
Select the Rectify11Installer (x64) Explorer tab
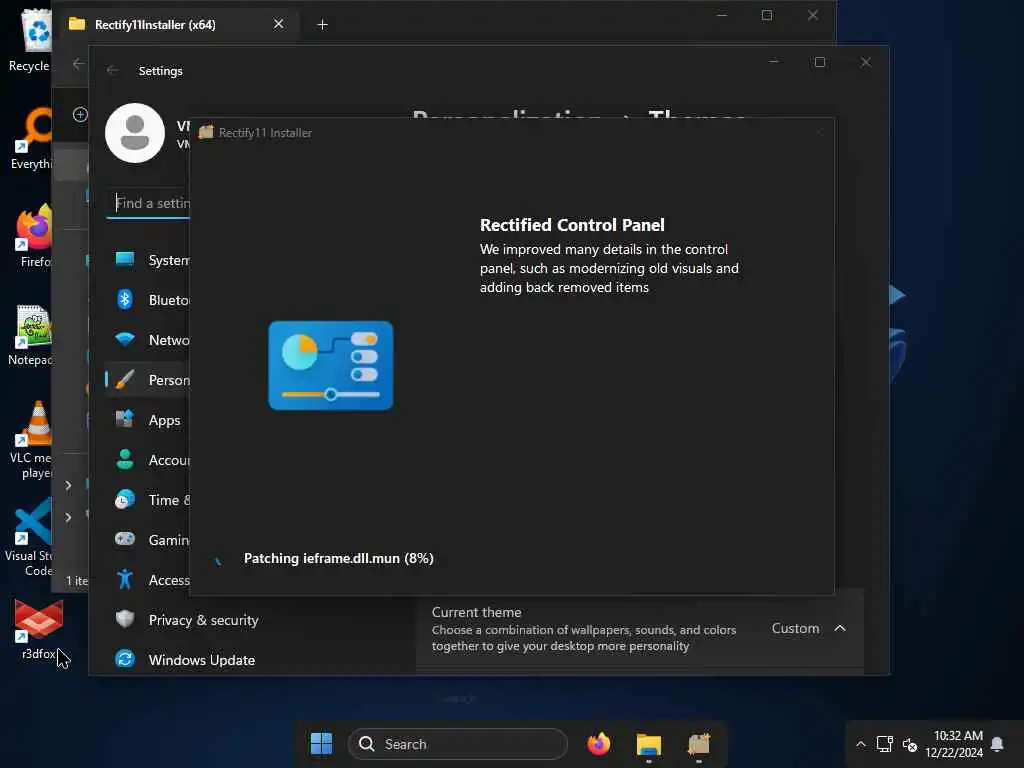[x=155, y=25]
